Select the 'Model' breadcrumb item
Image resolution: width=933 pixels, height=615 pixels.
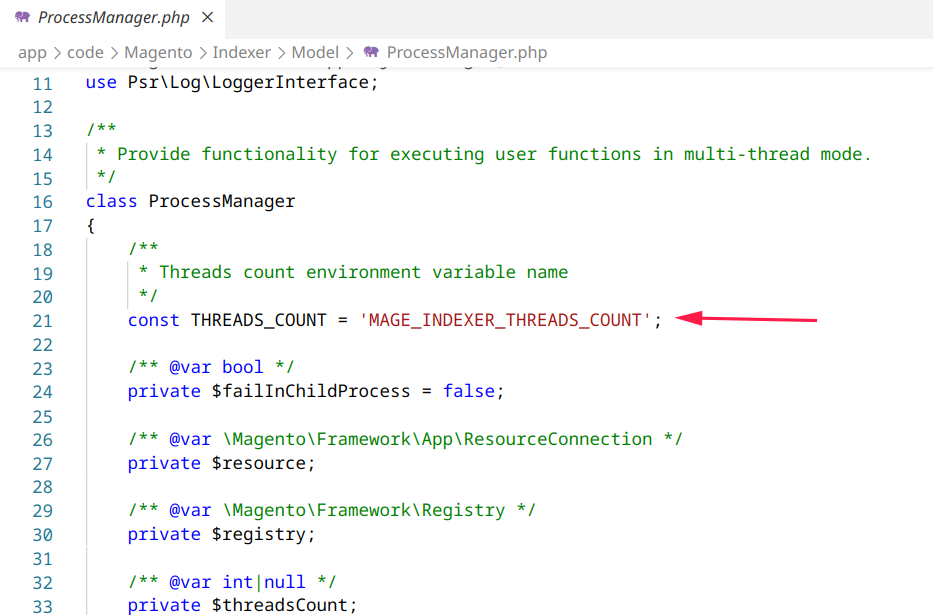[315, 53]
